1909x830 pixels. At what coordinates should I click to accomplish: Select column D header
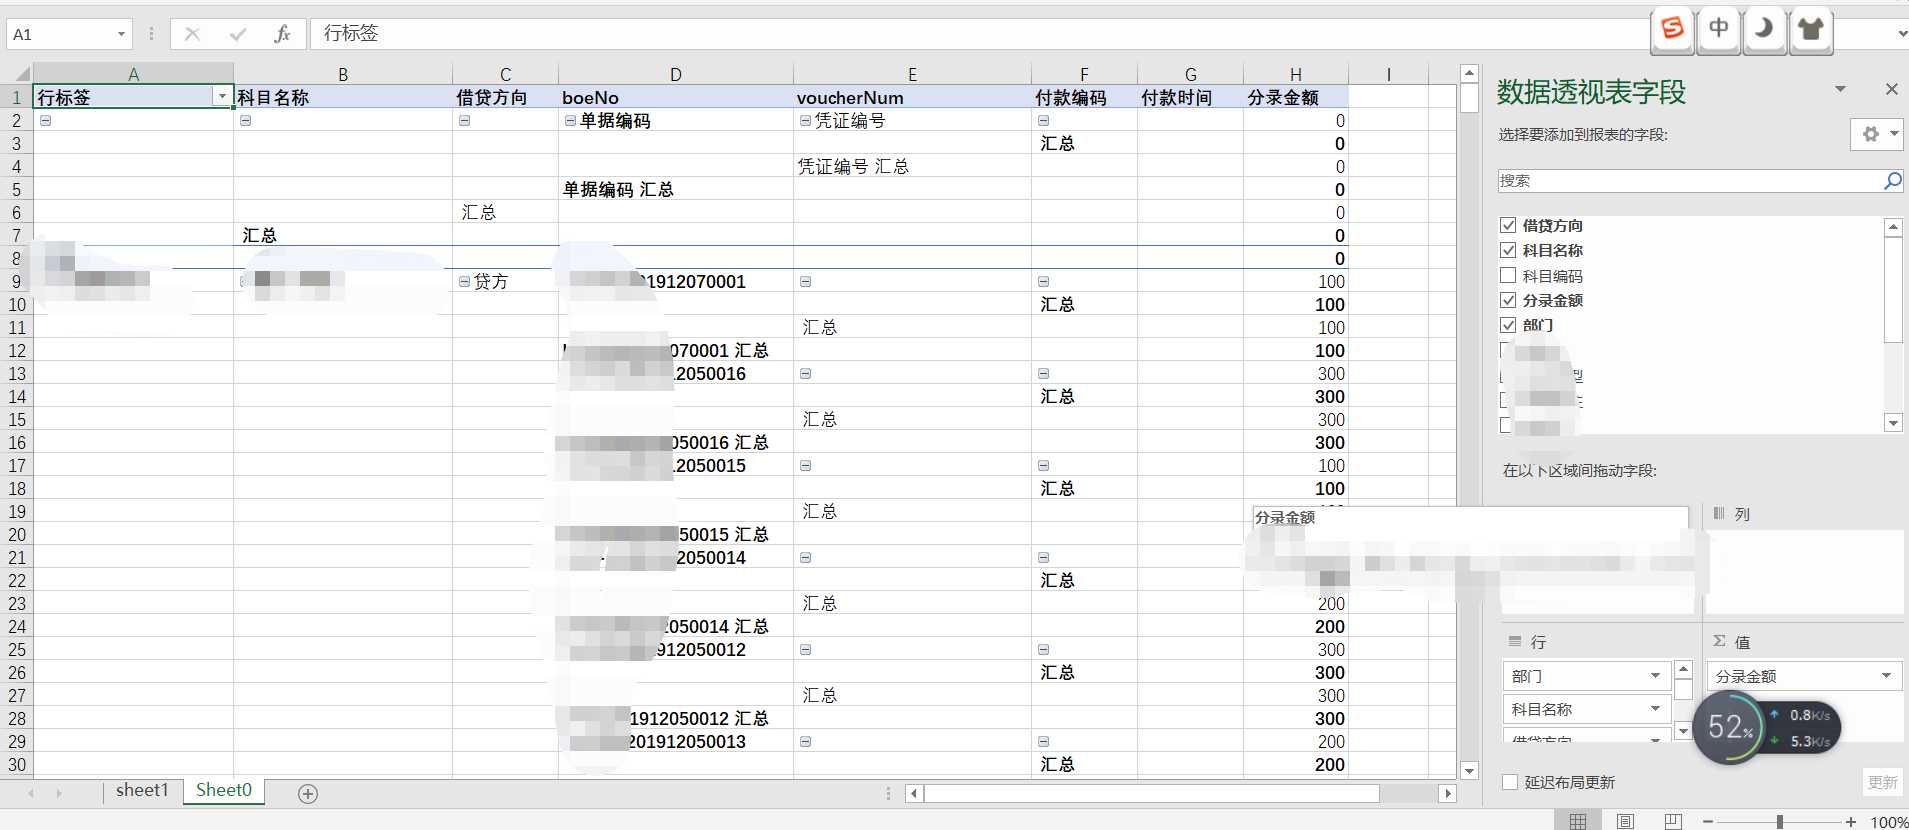point(676,74)
